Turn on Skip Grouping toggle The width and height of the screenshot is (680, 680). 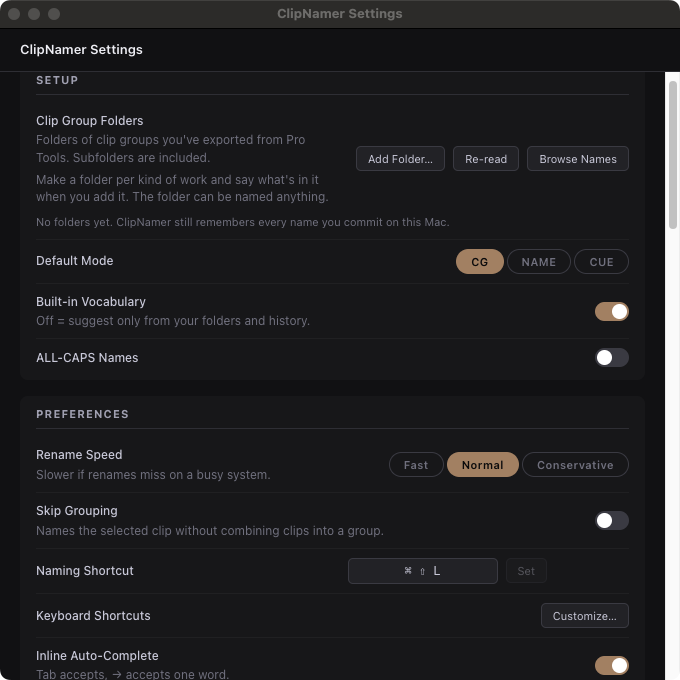pyautogui.click(x=611, y=520)
